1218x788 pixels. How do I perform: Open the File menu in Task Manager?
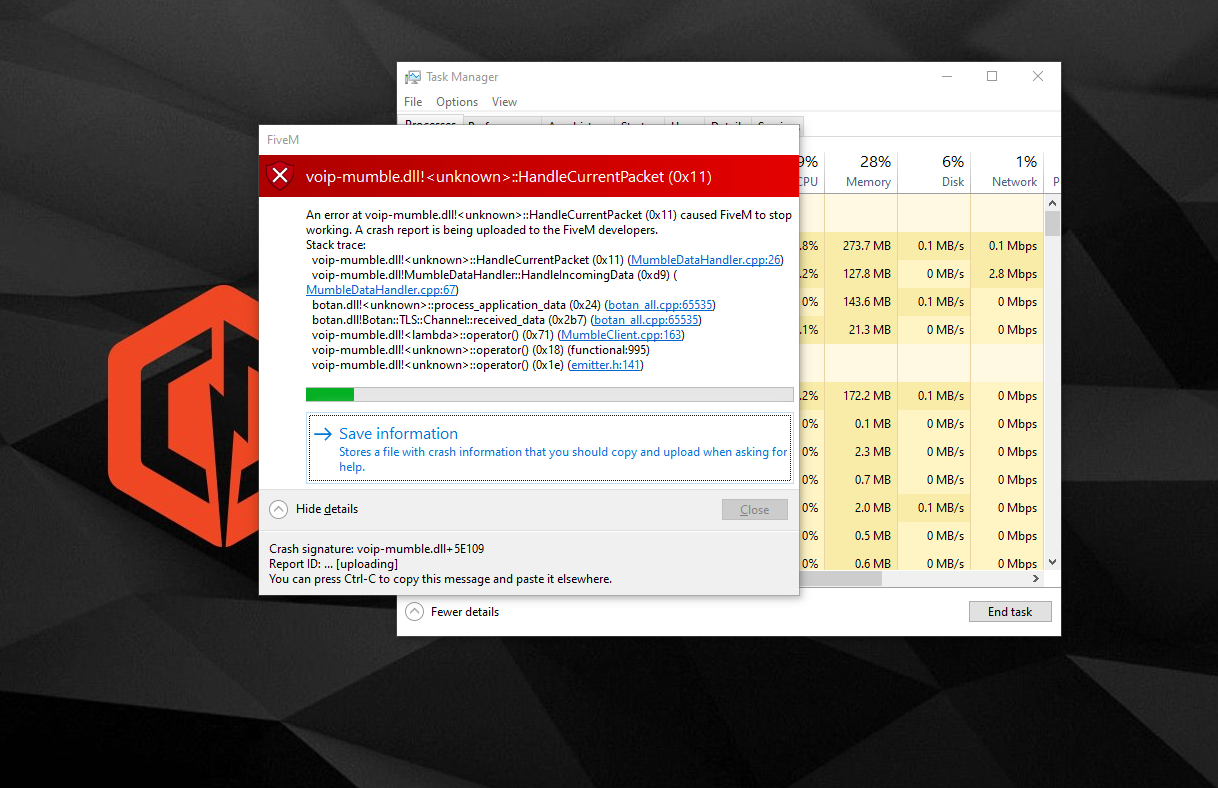[x=413, y=102]
